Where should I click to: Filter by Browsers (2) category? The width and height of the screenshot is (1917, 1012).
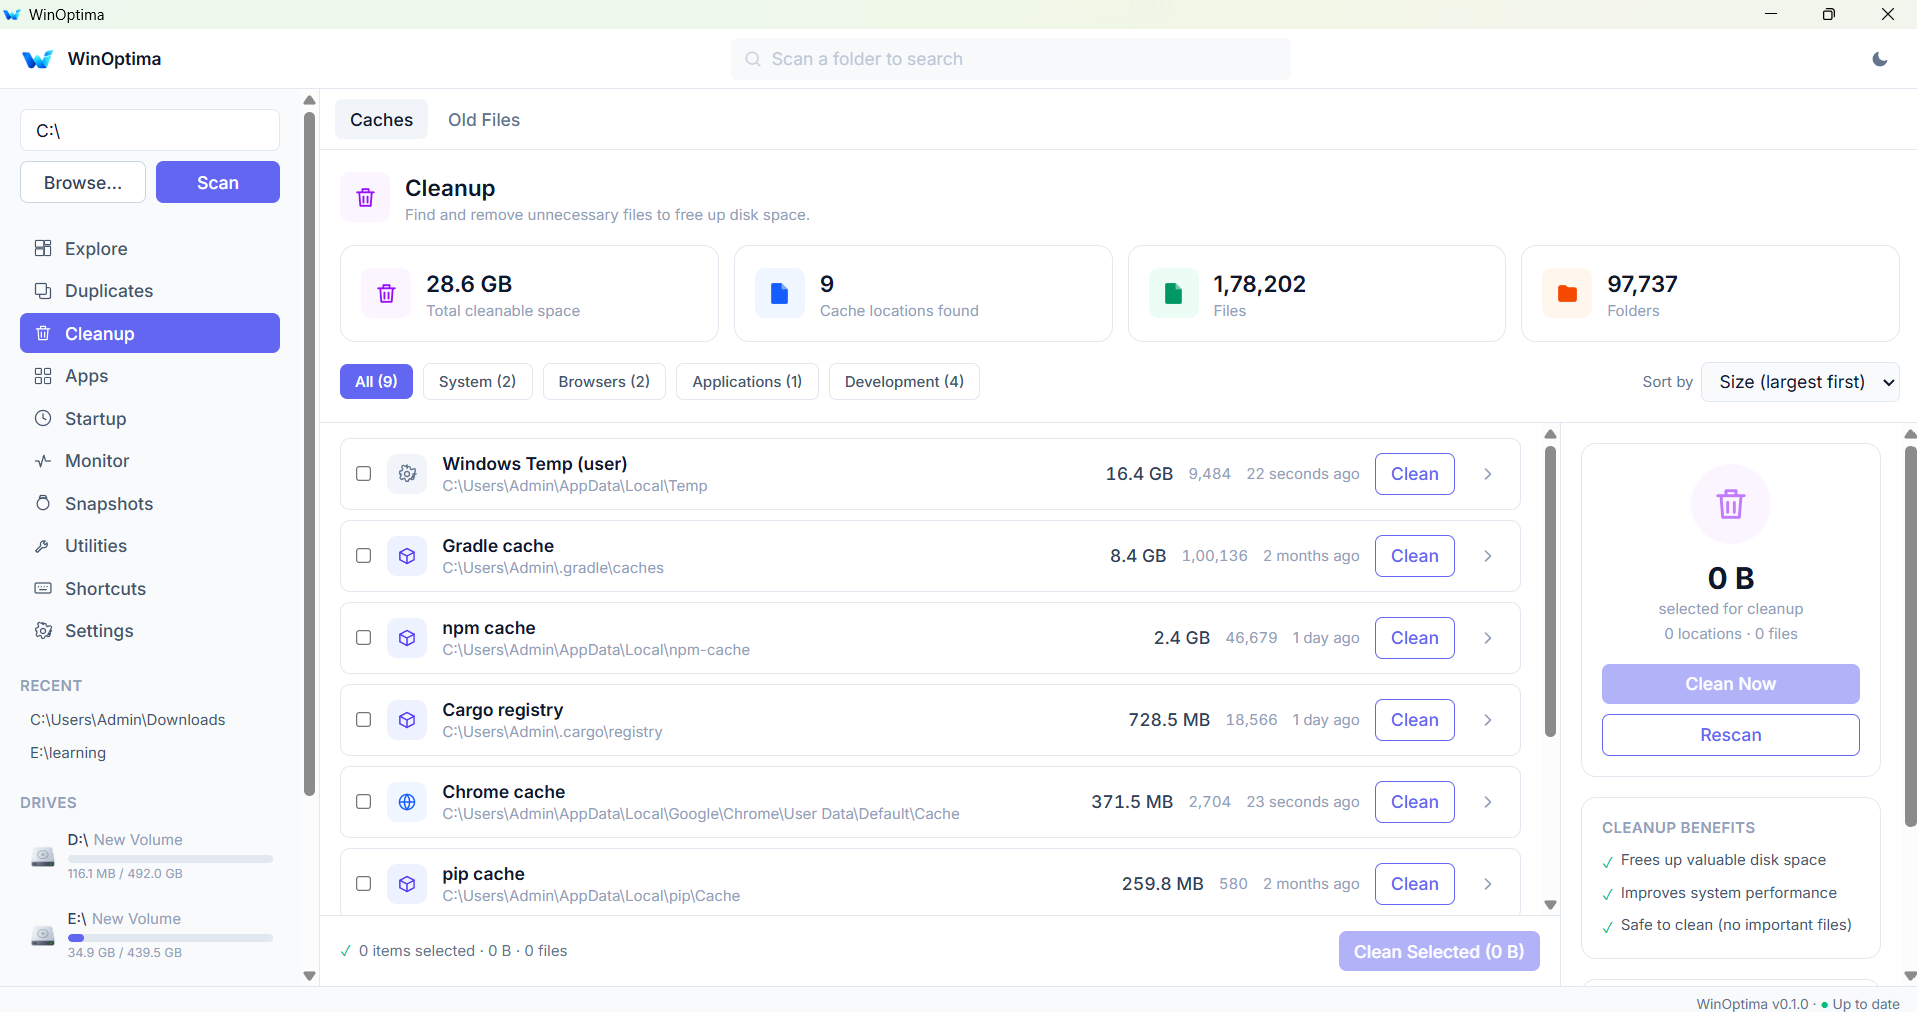604,382
